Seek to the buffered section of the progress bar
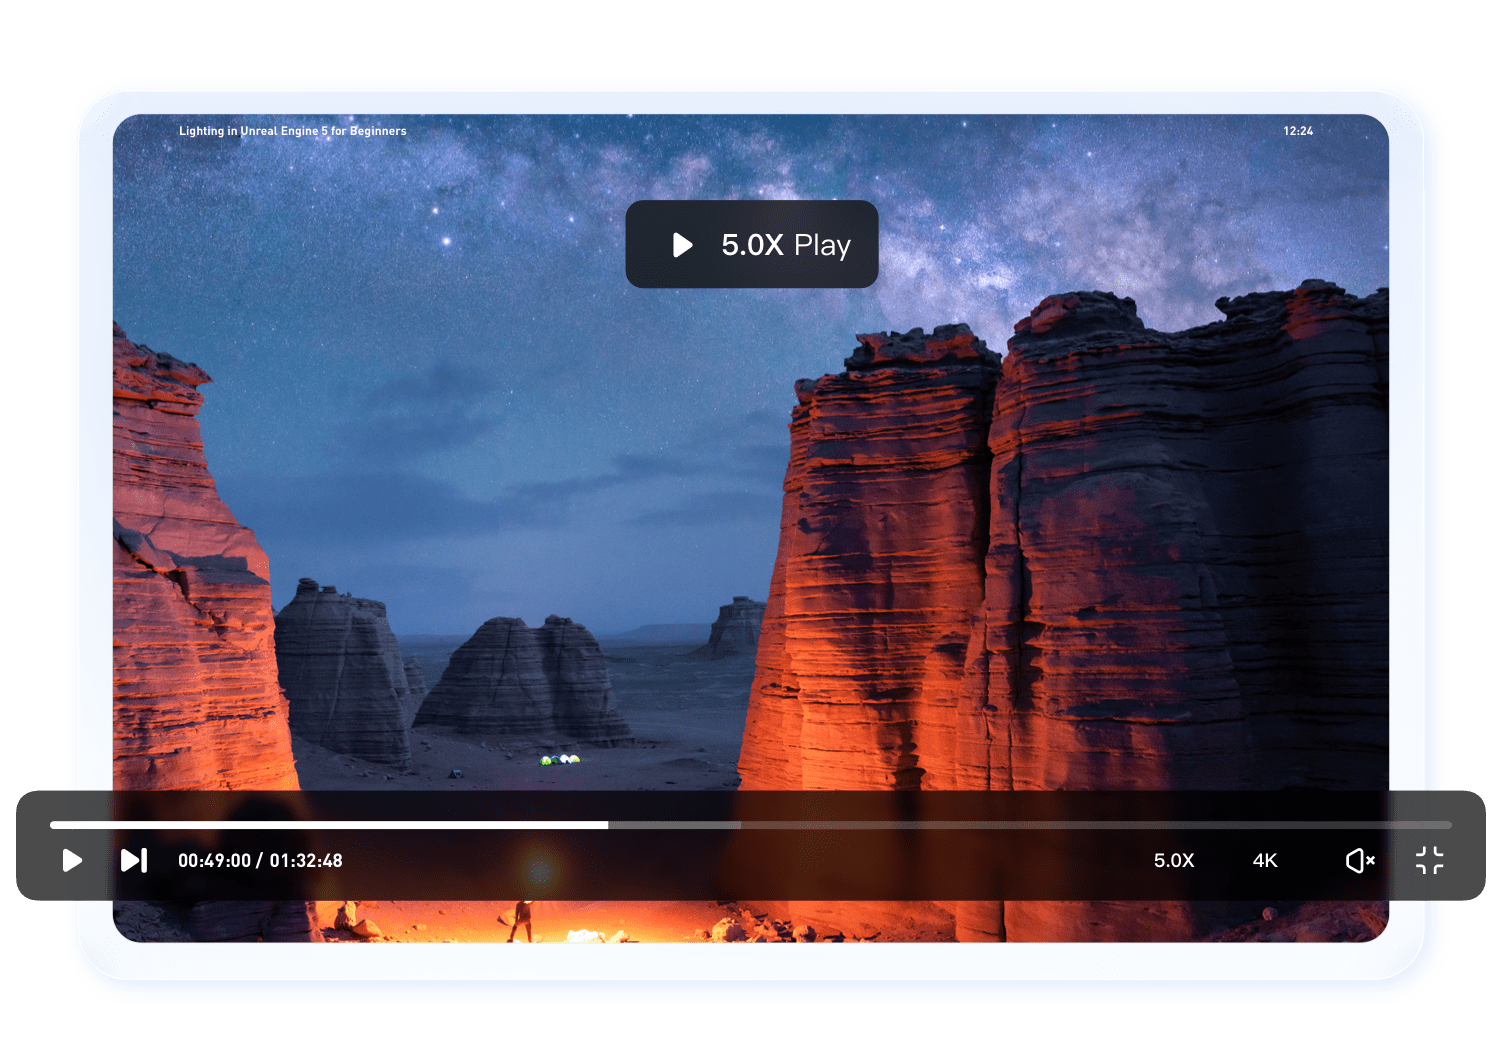This screenshot has height=1040, width=1500. point(675,825)
